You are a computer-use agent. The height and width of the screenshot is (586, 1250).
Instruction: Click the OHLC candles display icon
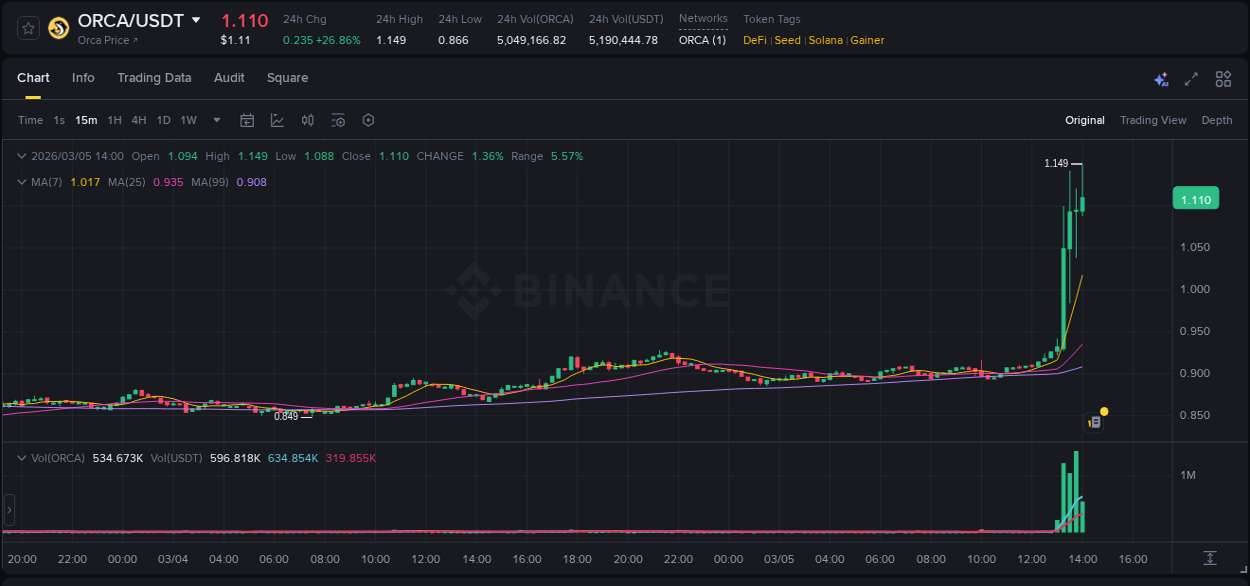point(308,120)
